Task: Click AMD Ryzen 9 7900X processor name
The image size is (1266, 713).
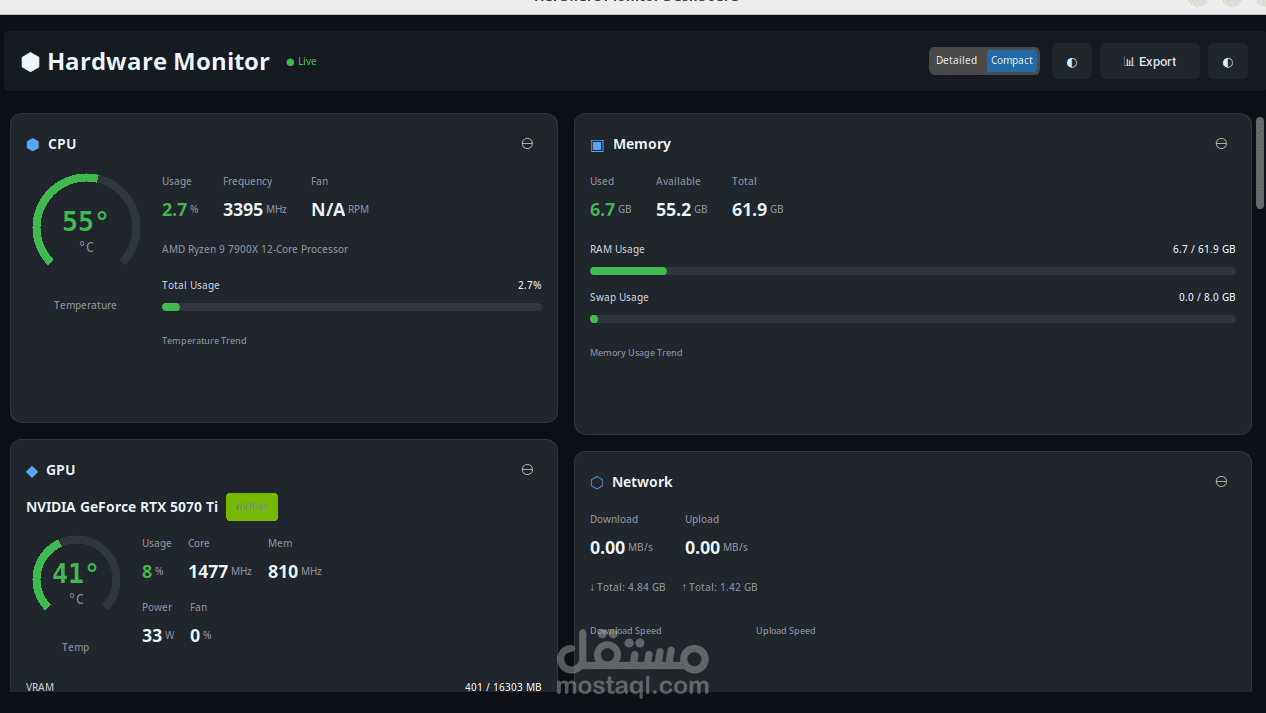Action: [x=255, y=249]
